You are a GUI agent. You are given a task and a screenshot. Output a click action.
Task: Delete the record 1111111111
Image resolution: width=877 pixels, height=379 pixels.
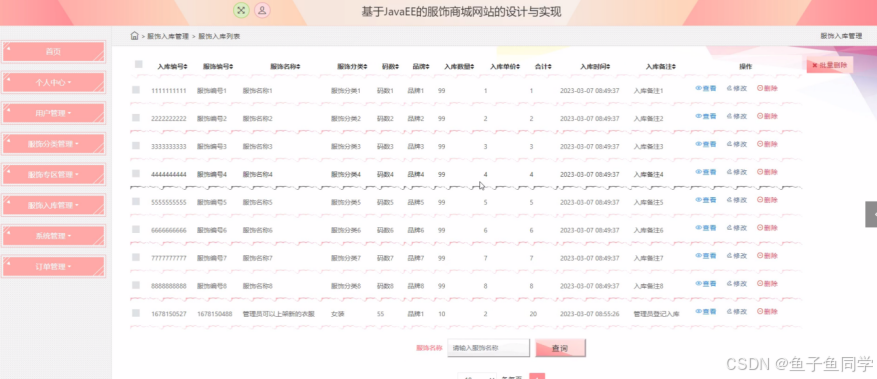[x=767, y=88]
